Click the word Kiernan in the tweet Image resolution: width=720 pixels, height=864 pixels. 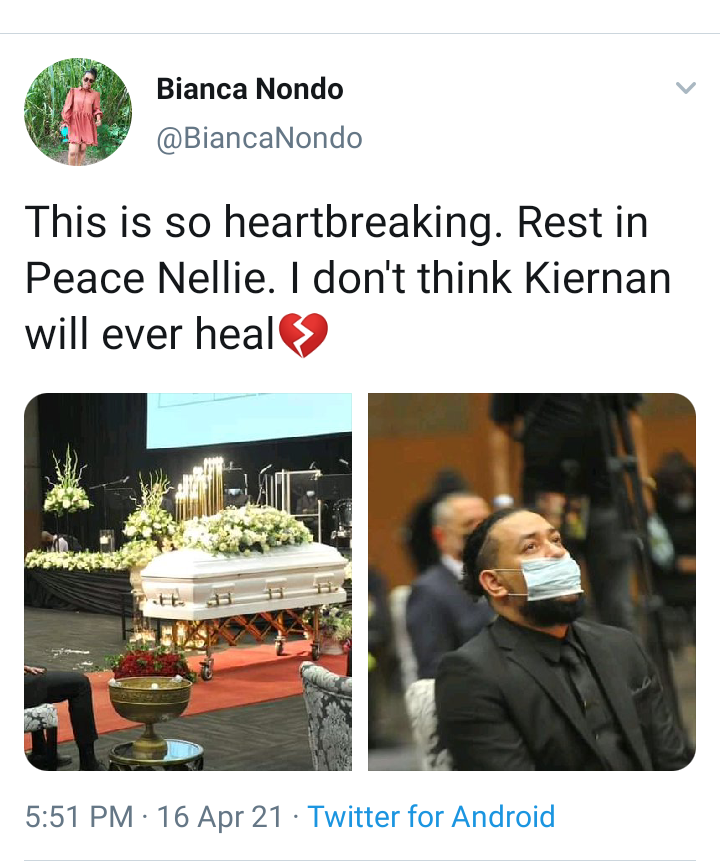(598, 278)
